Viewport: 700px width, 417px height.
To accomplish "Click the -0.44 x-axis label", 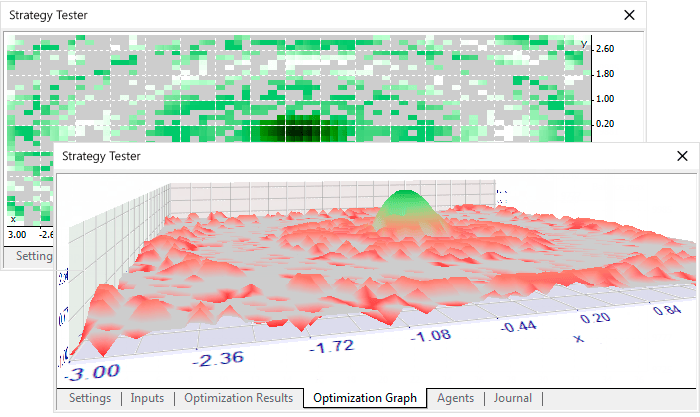I will pos(518,327).
